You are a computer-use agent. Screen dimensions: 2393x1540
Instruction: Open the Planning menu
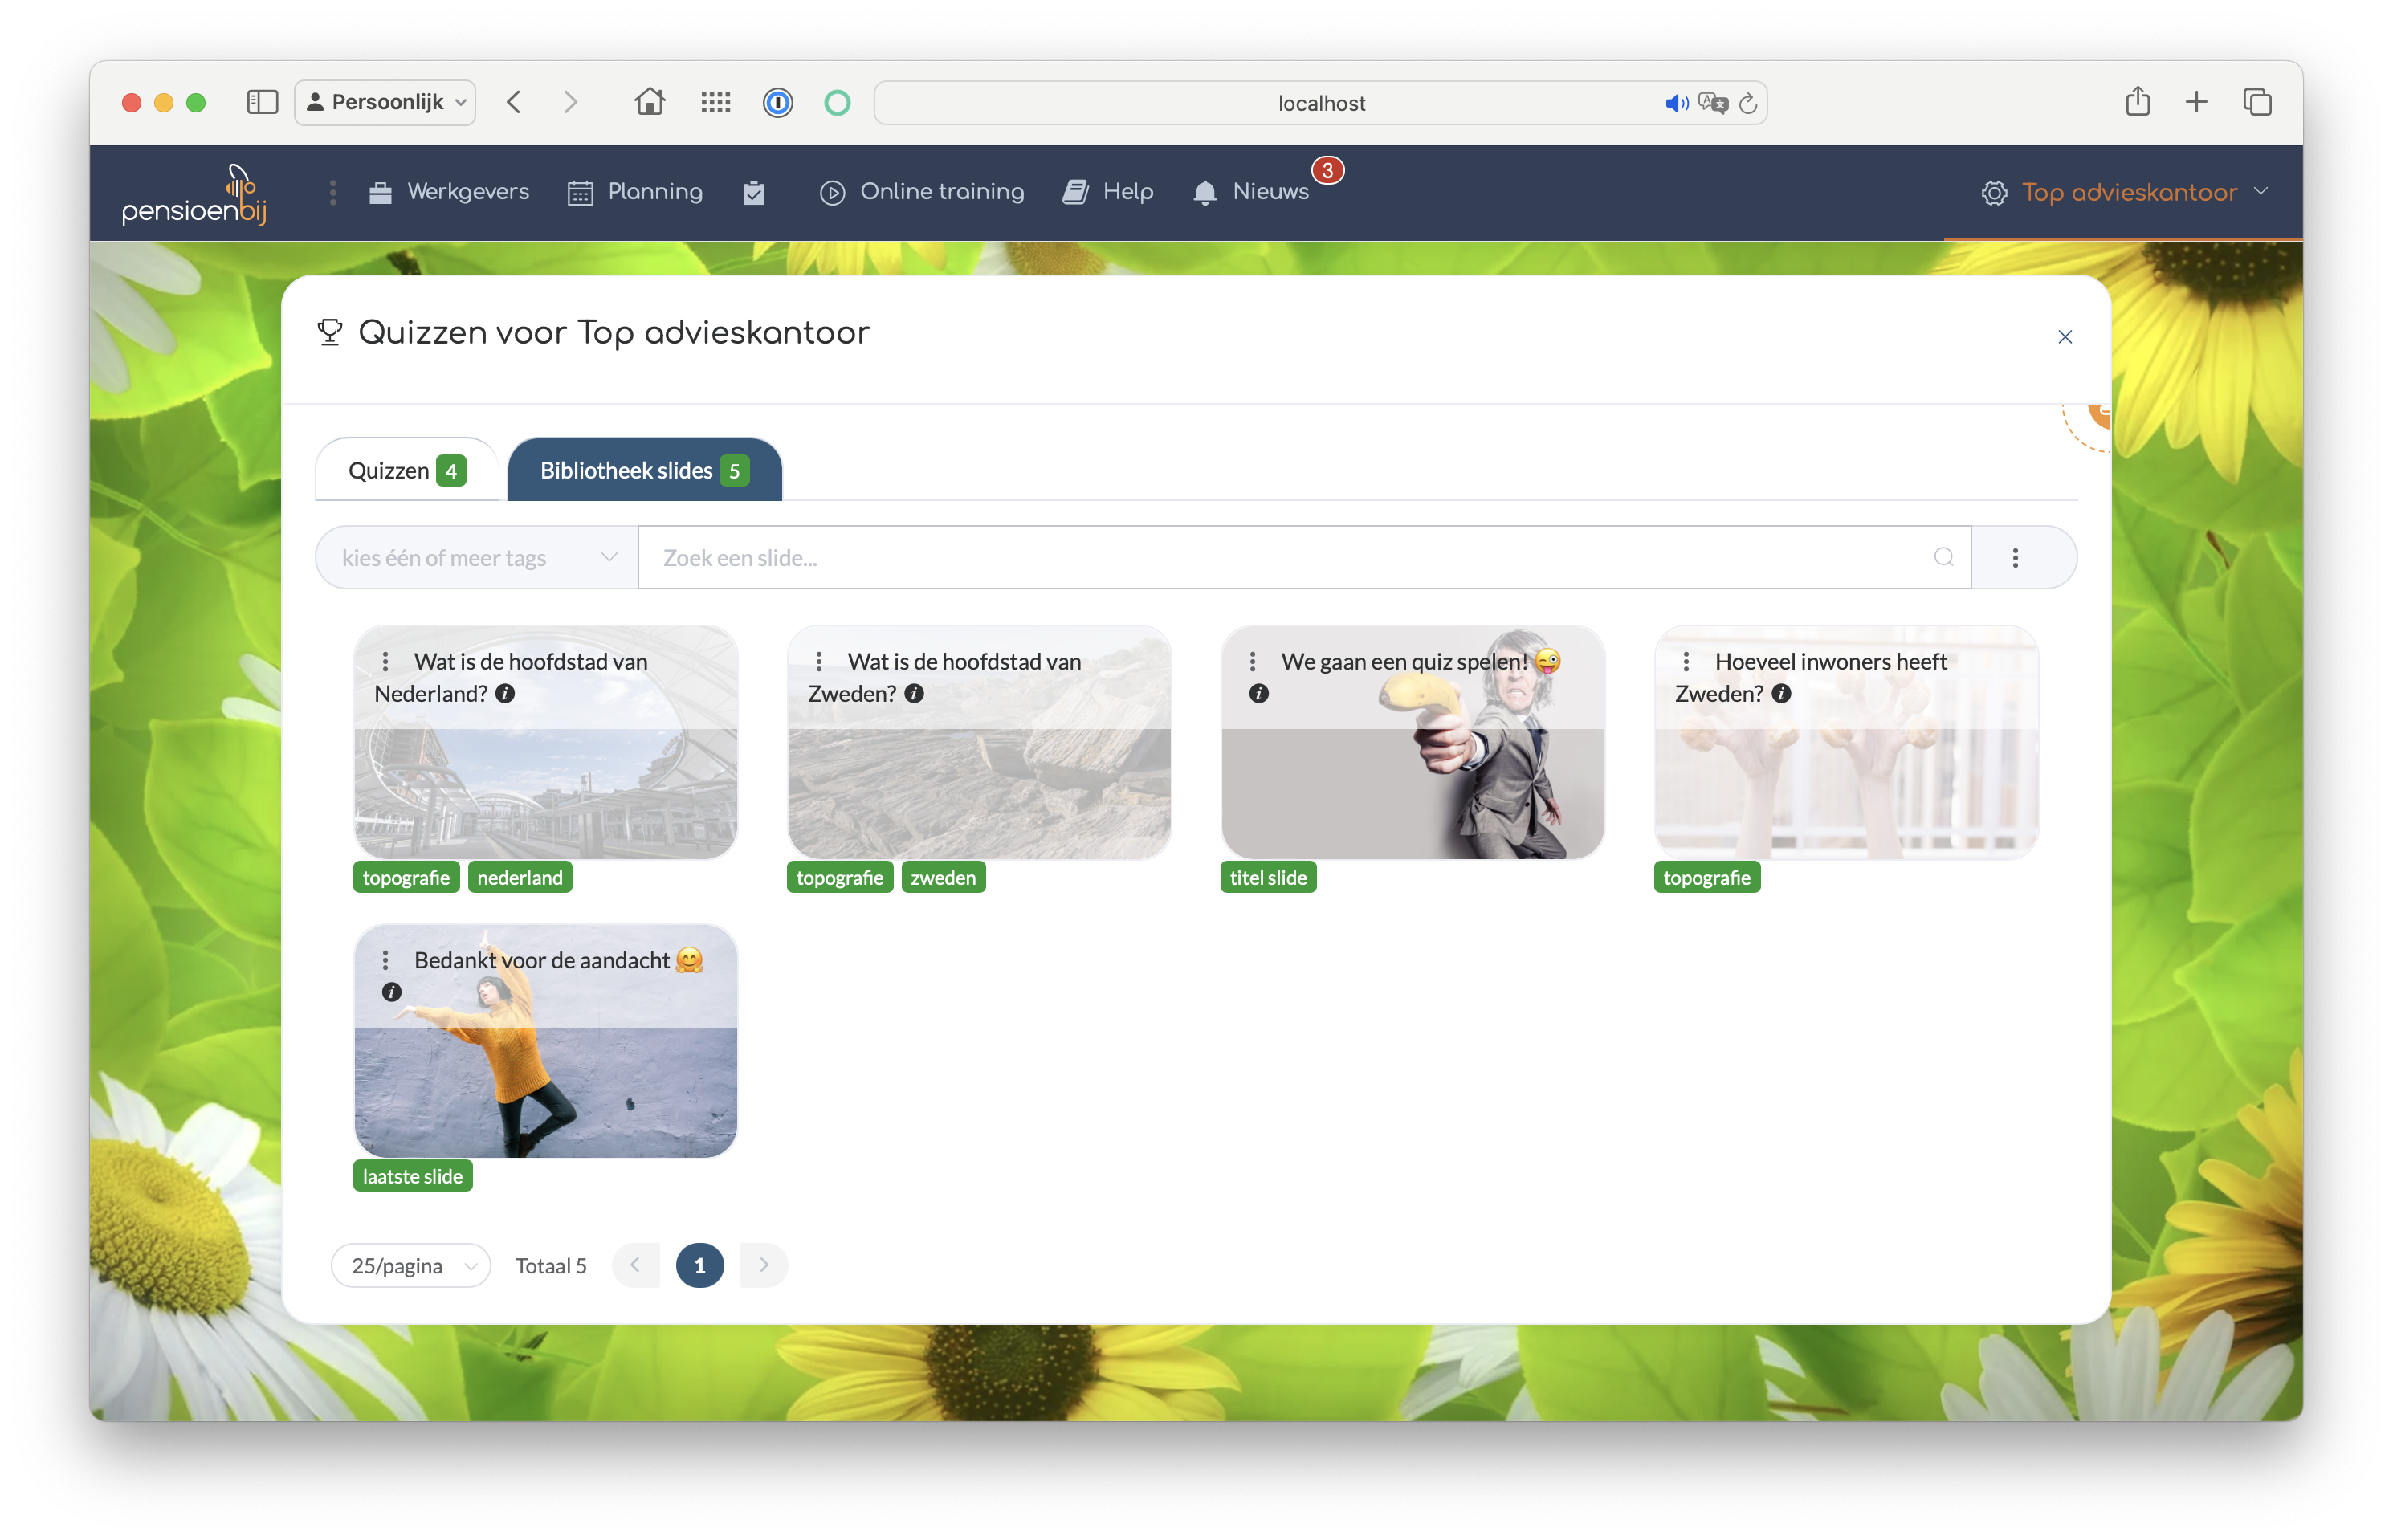click(635, 192)
